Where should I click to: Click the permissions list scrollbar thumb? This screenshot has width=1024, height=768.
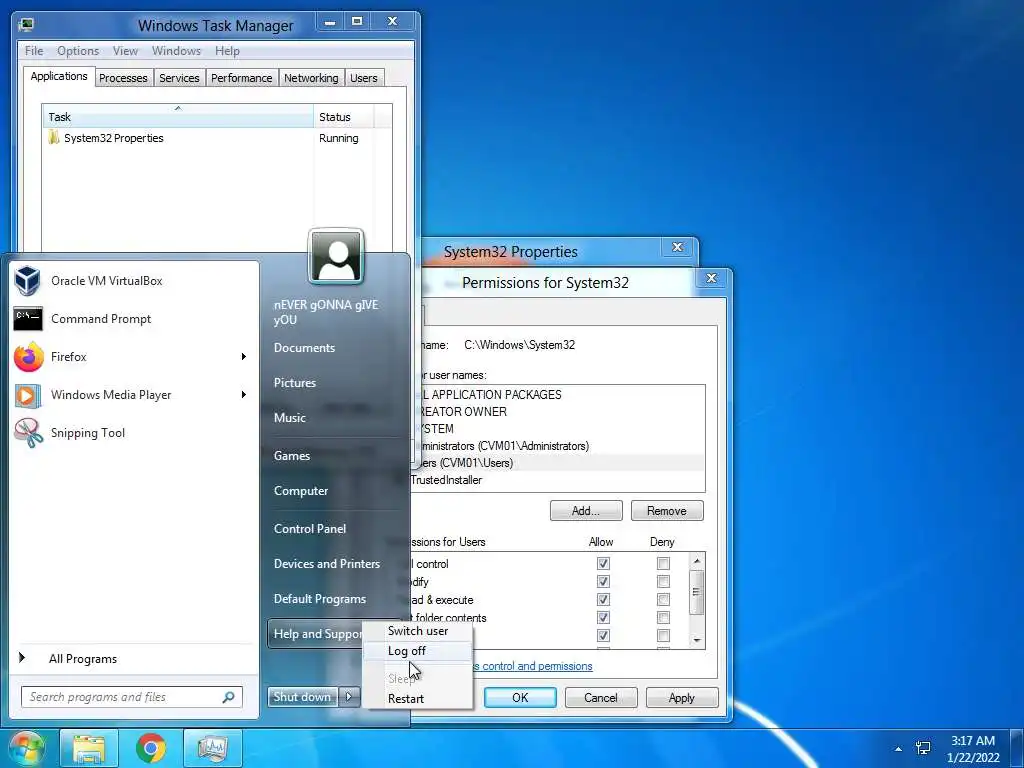tap(697, 592)
